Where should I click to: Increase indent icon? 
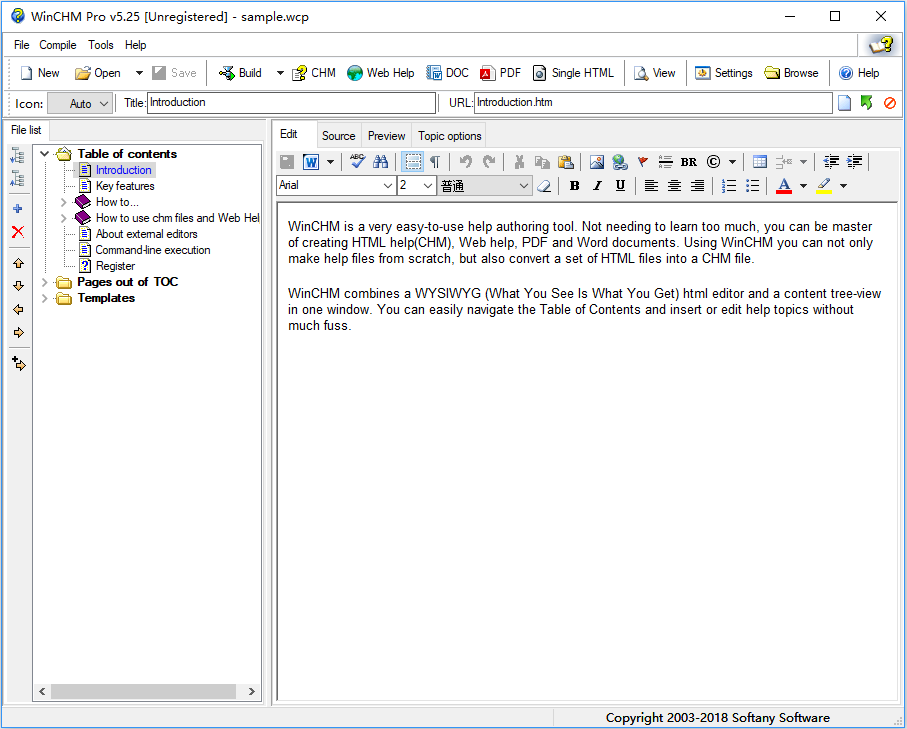tap(854, 161)
